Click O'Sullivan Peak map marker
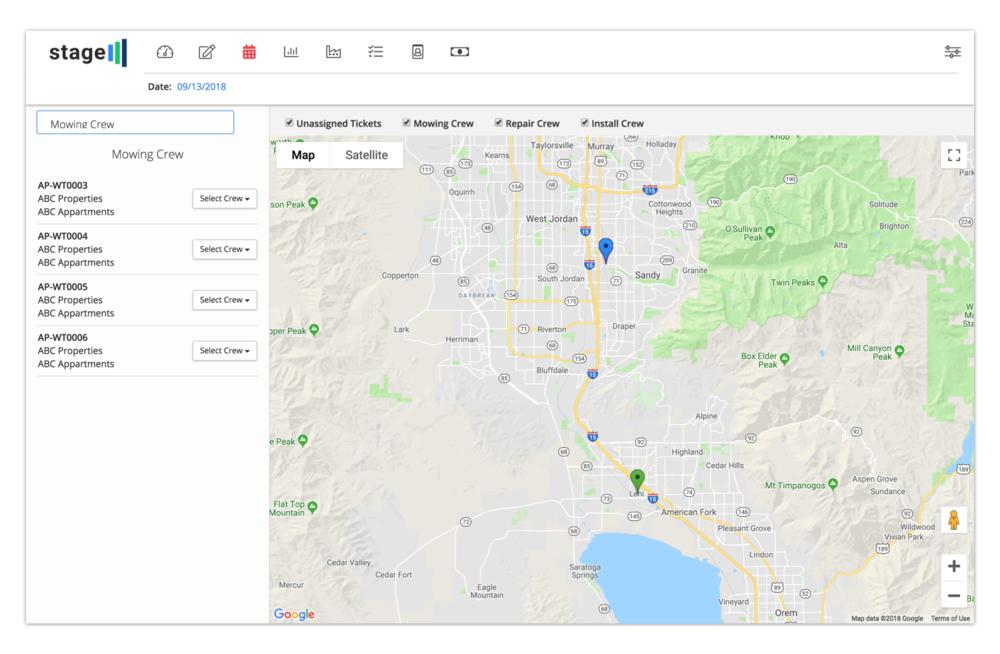This screenshot has width=1000, height=654. point(770,232)
